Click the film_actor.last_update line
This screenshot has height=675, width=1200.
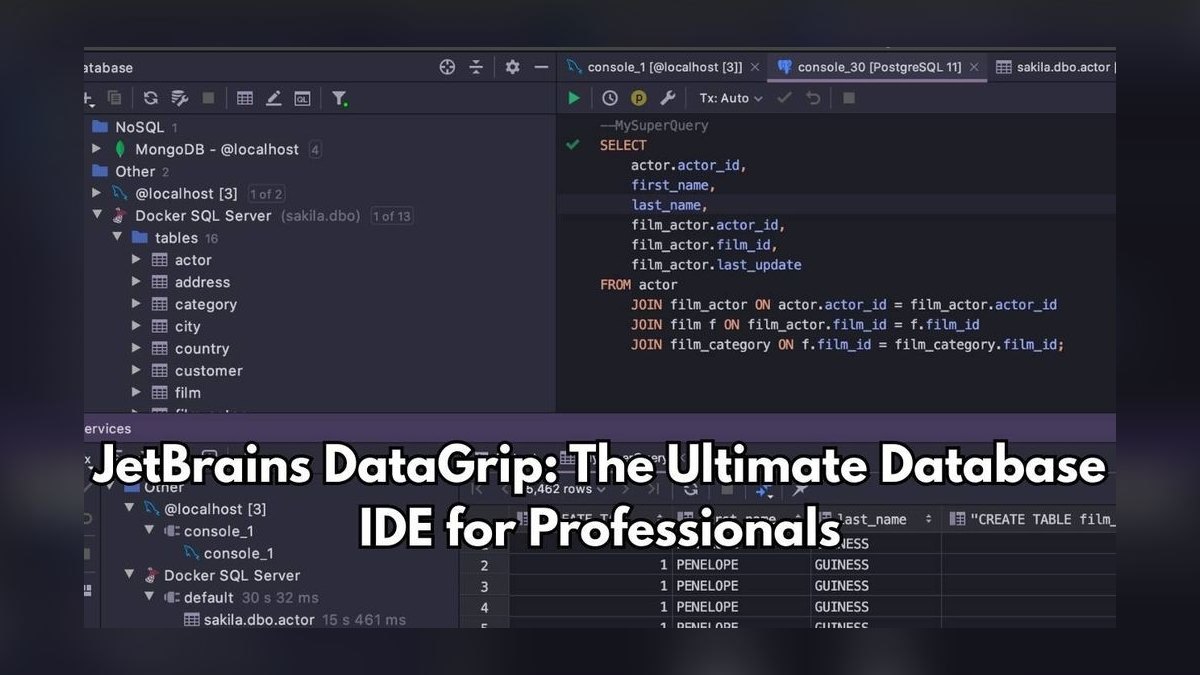(716, 265)
